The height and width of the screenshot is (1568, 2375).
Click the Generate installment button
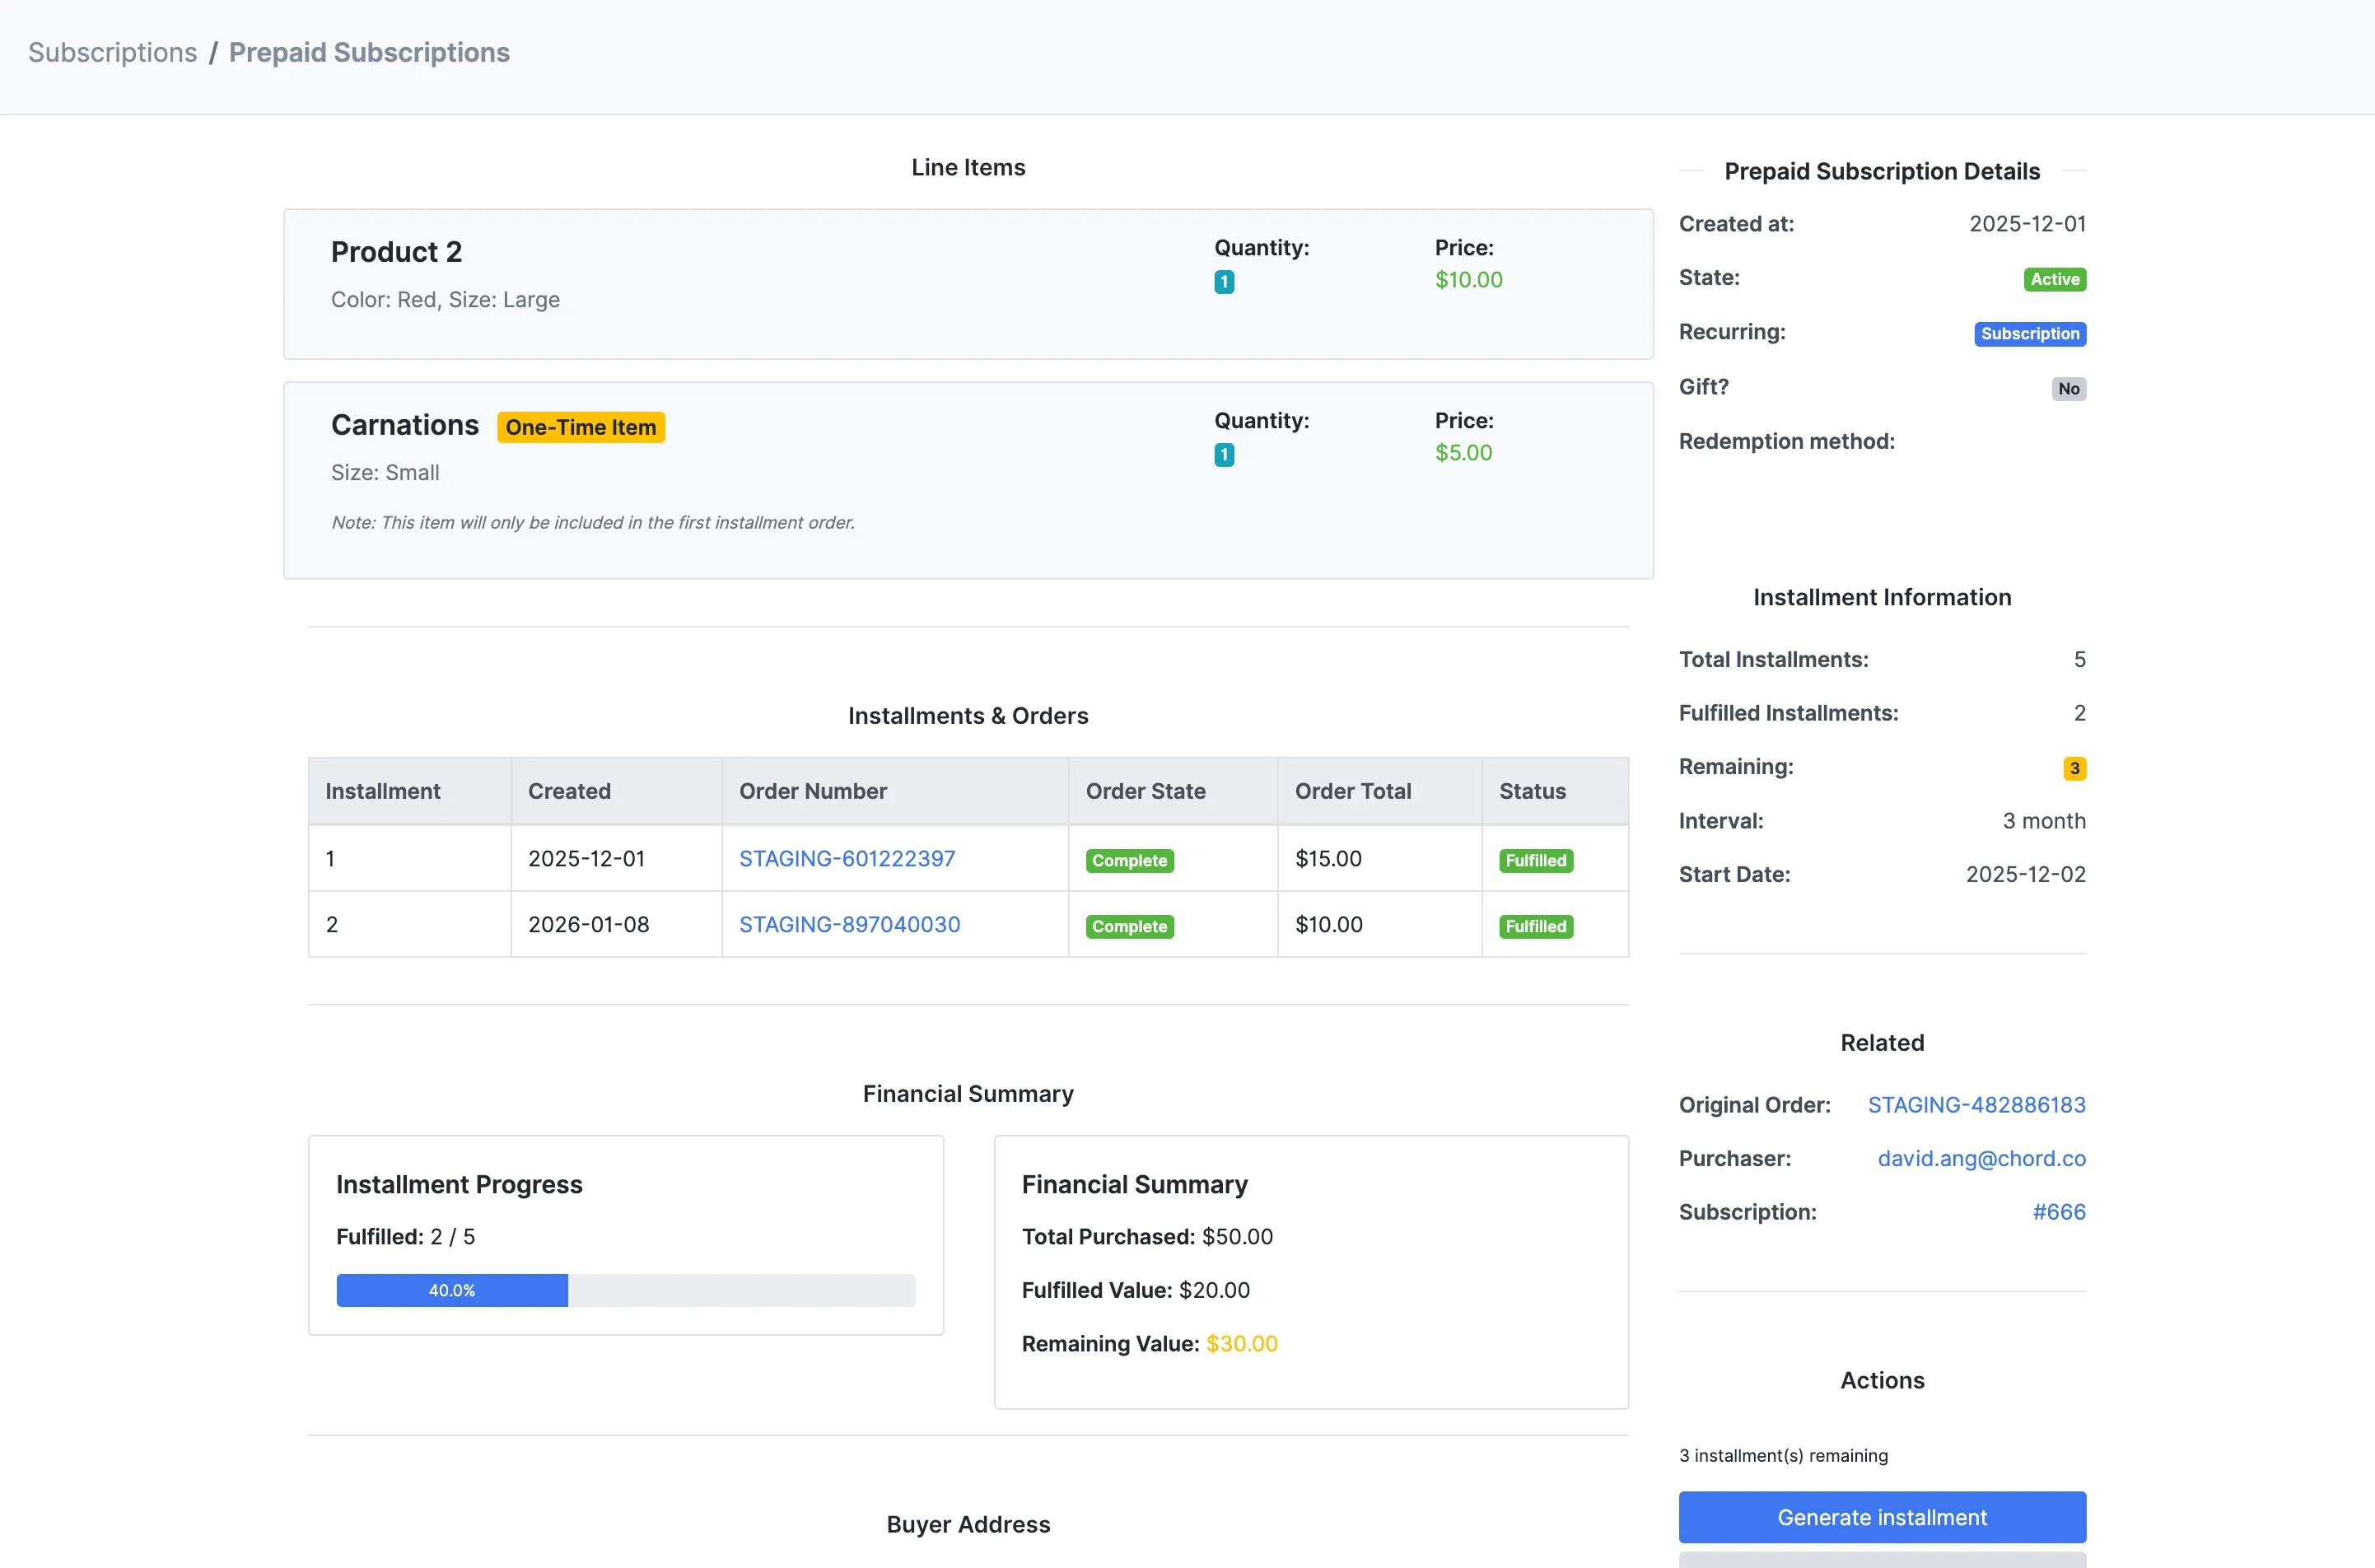pyautogui.click(x=1882, y=1517)
